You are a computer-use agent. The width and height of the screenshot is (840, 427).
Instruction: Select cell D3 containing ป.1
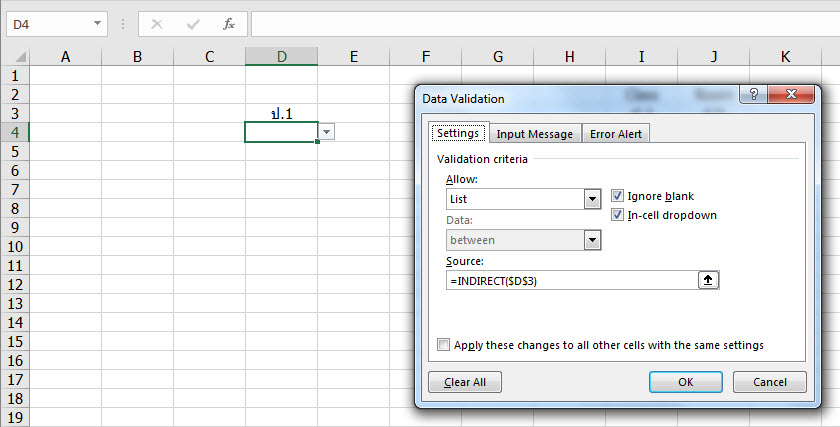pos(281,113)
